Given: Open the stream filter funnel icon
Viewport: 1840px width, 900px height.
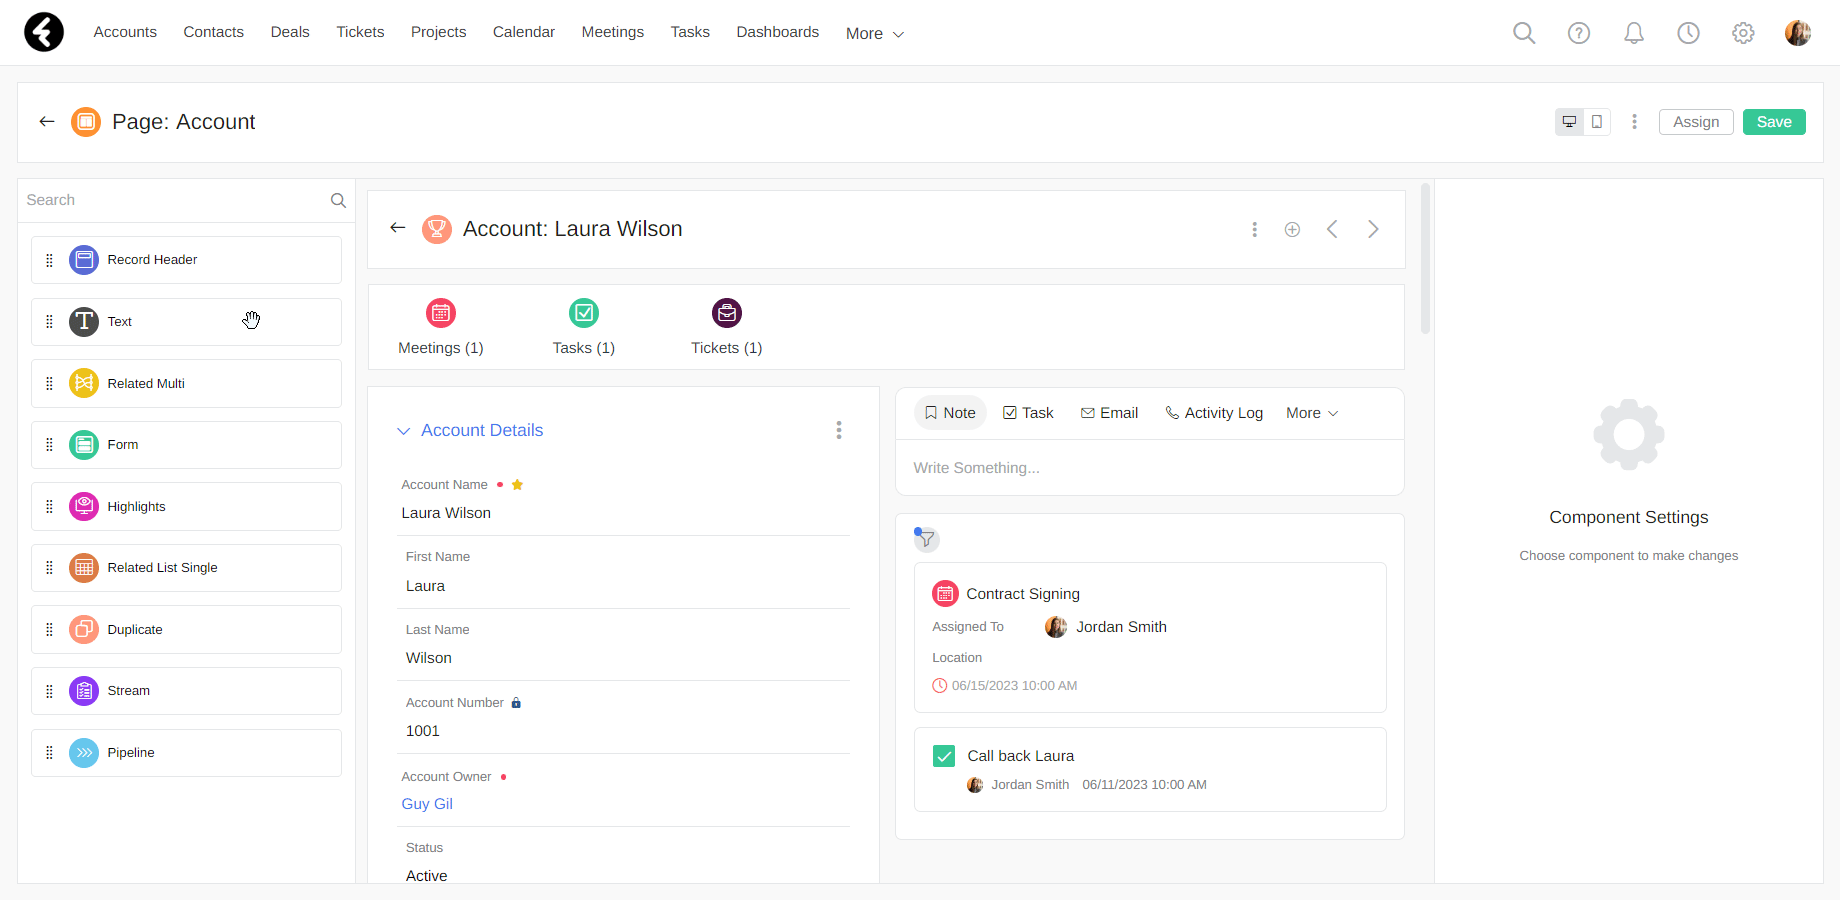Looking at the screenshot, I should coord(927,539).
